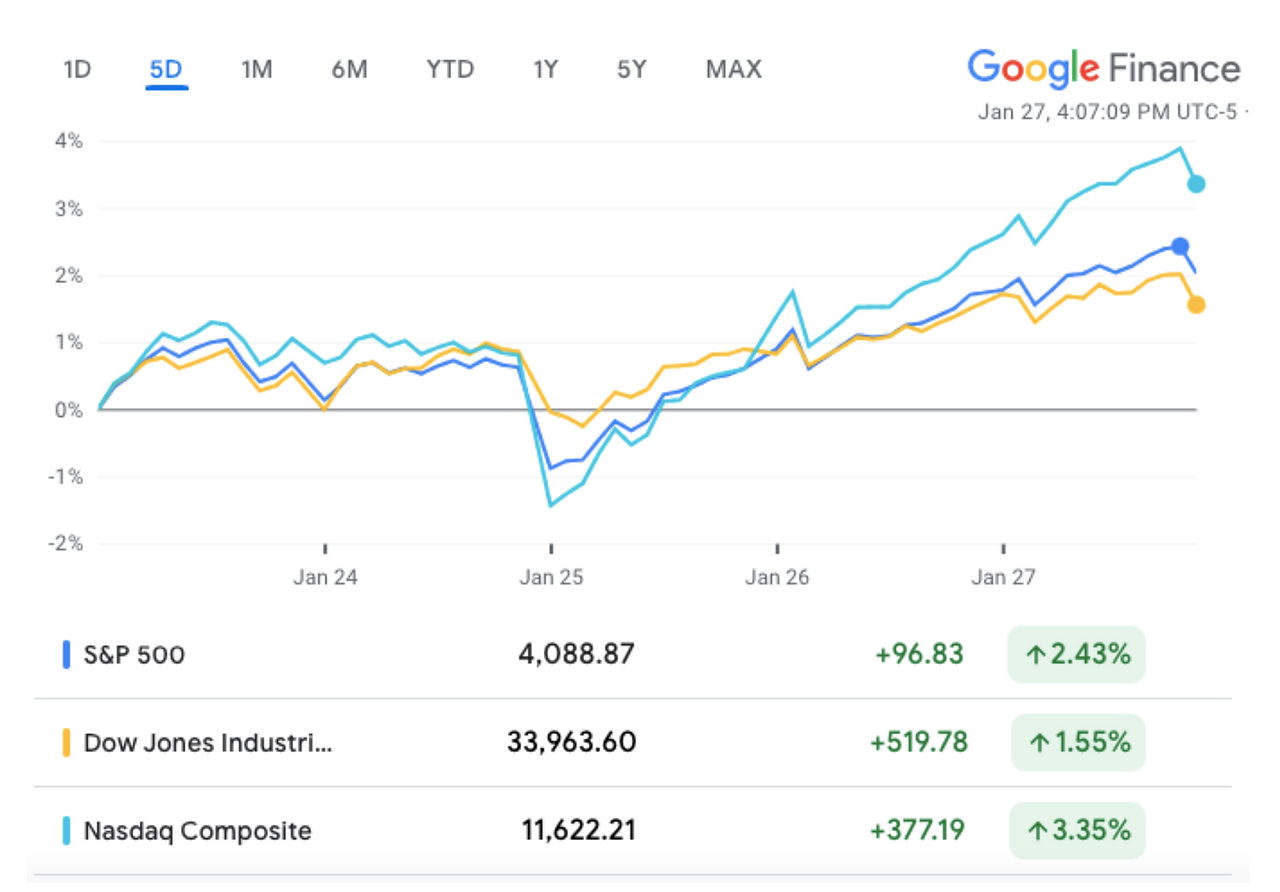
Task: Click the S&P 500 blue endpoint dot
Action: 1180,246
